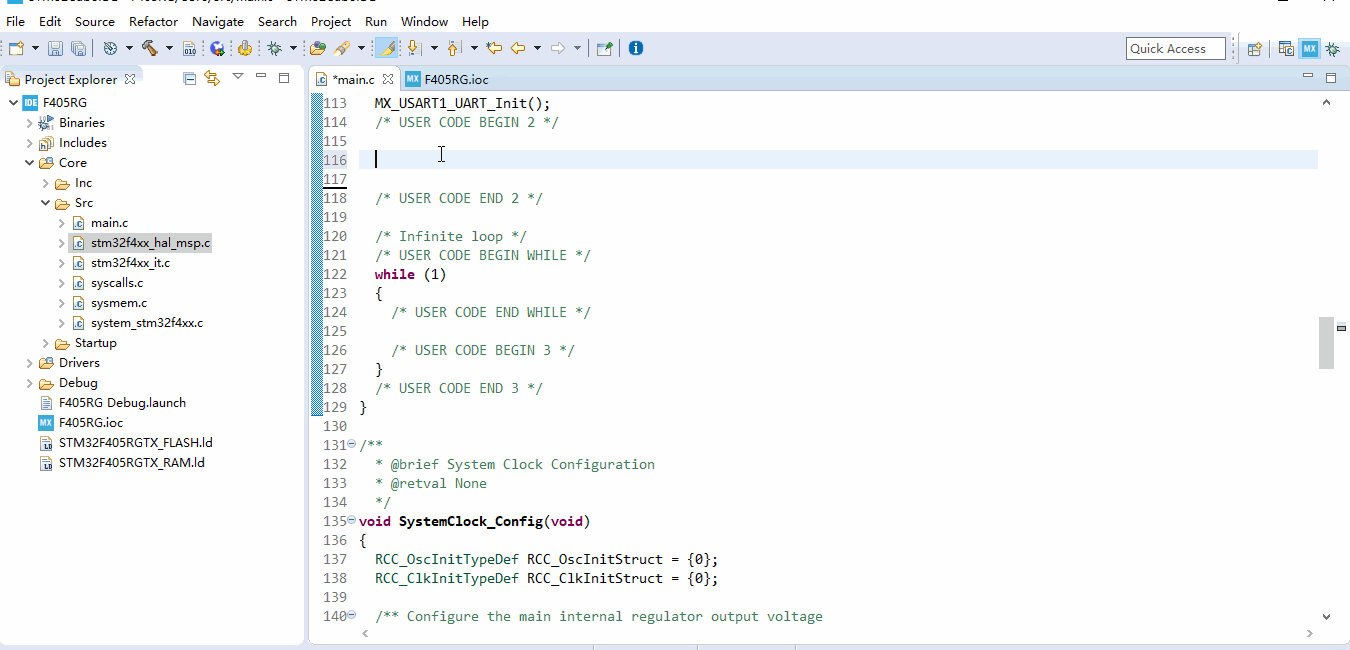The image size is (1350, 650).
Task: Select the Build hammer icon
Action: (150, 47)
